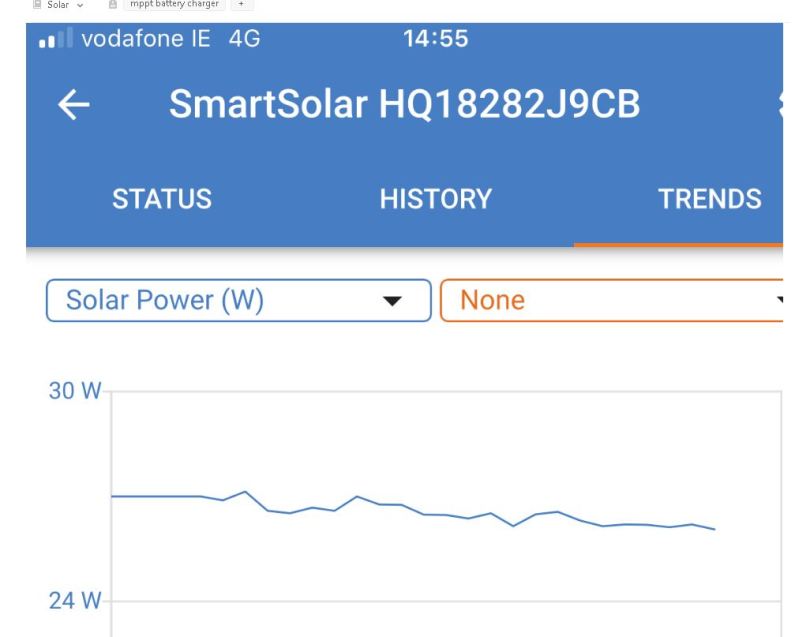Open the orange None dropdown
This screenshot has width=810, height=637.
point(610,300)
